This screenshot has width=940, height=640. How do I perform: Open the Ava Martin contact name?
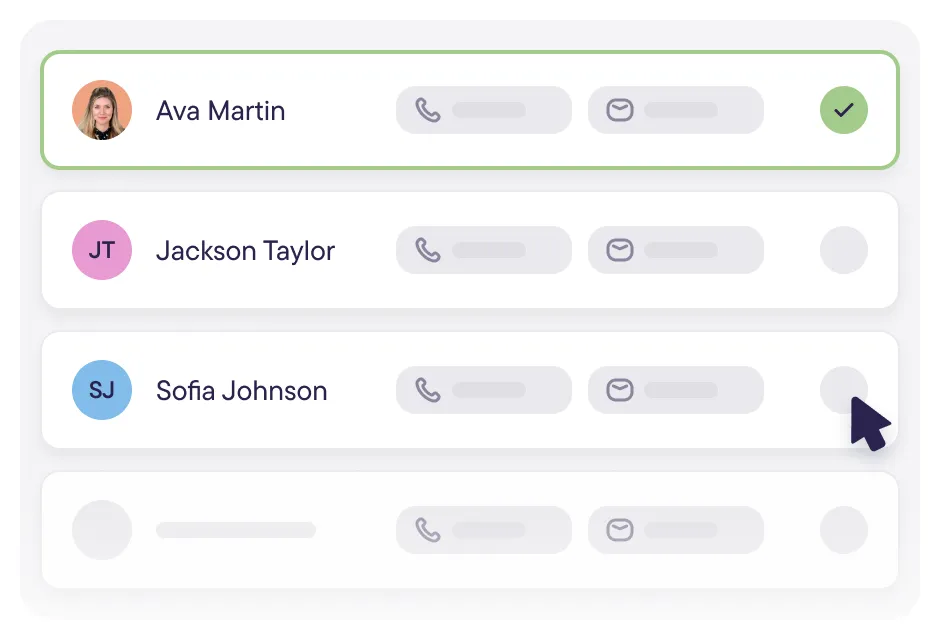point(221,111)
